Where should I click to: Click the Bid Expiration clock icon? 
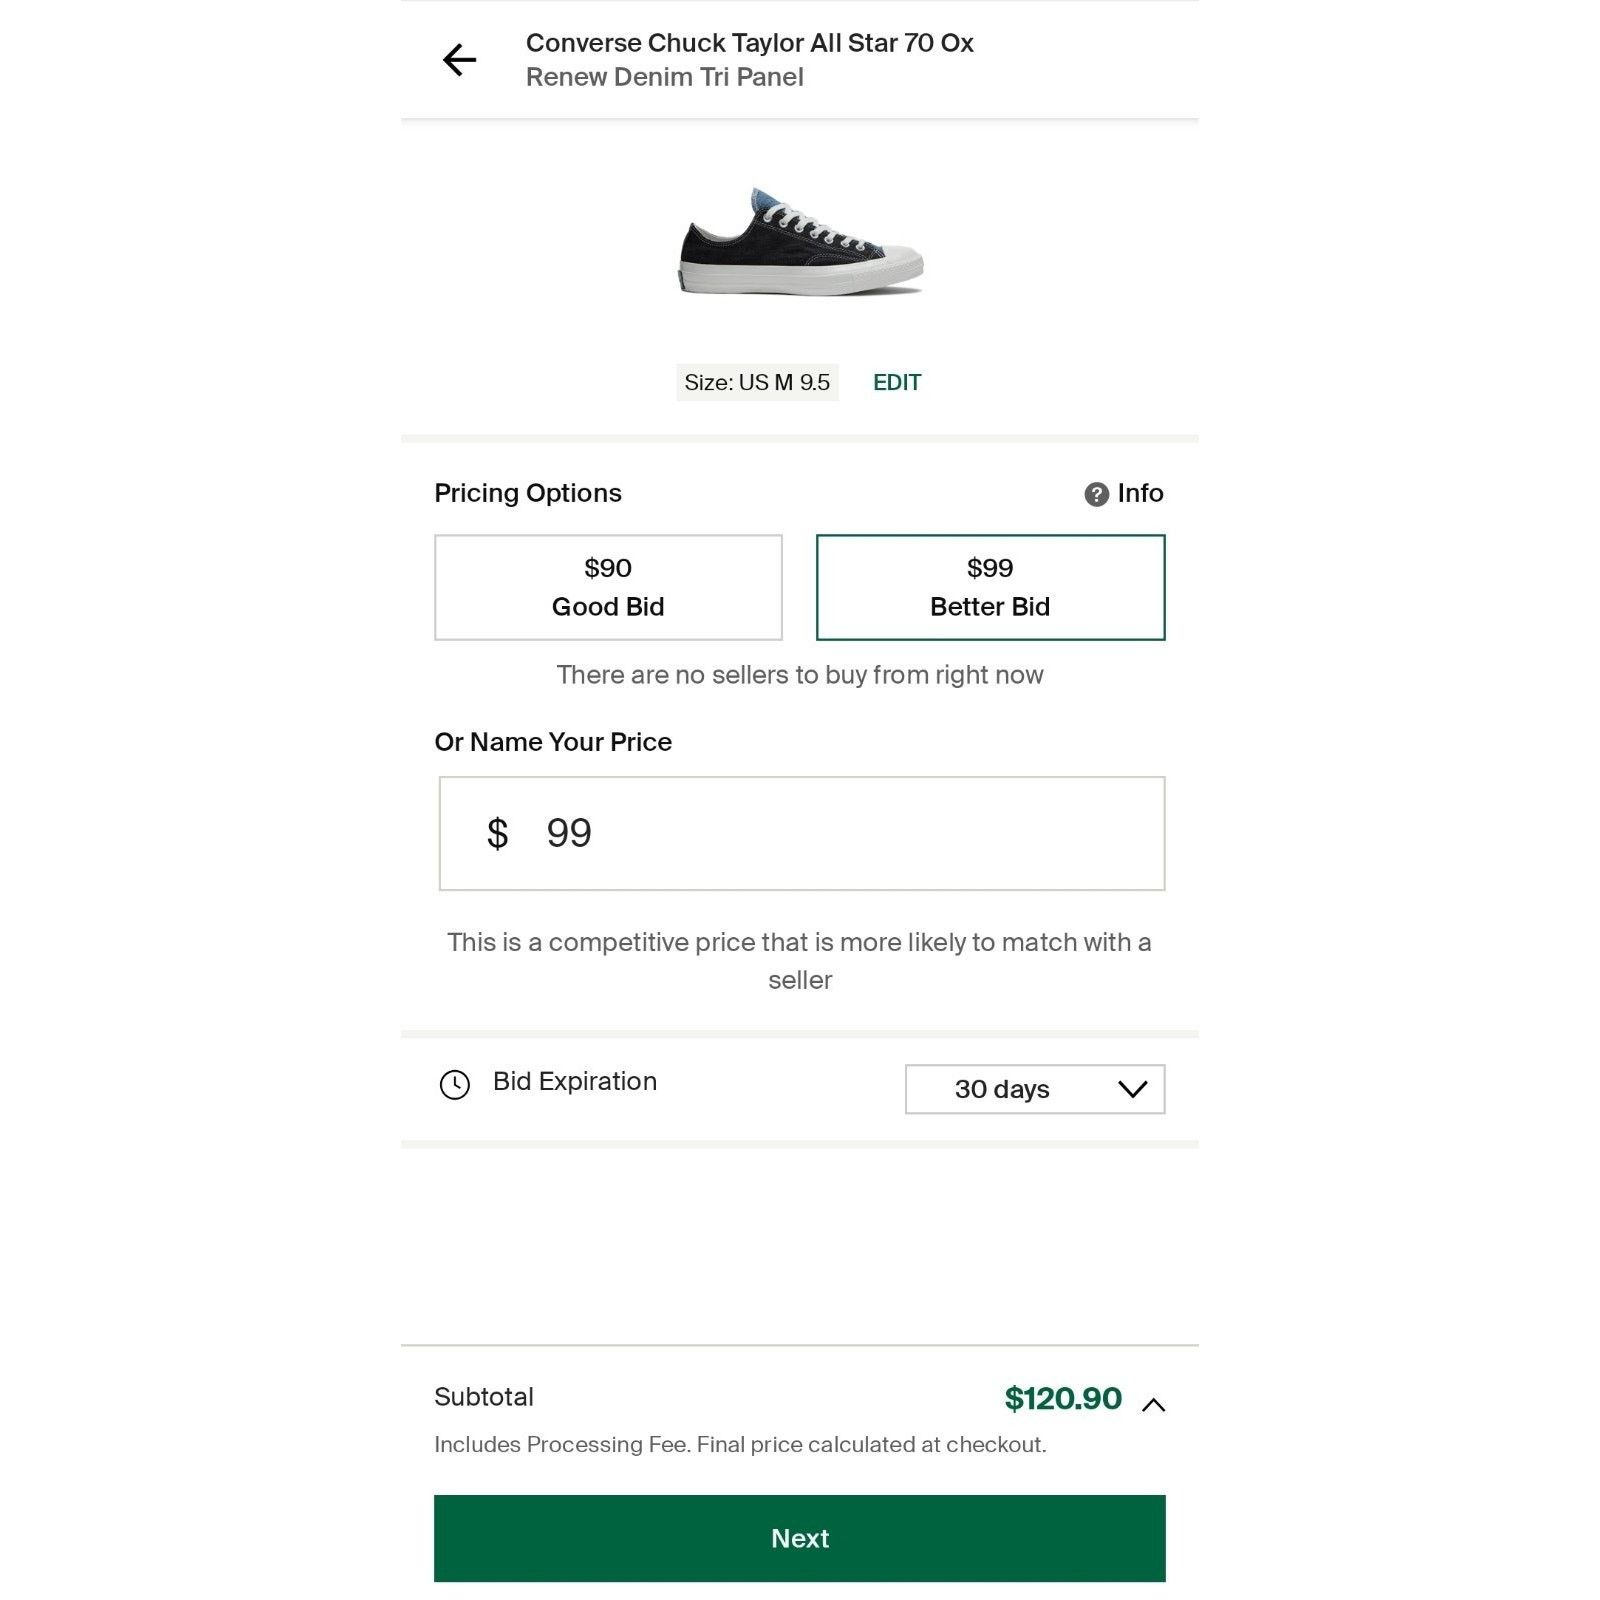coord(455,1084)
